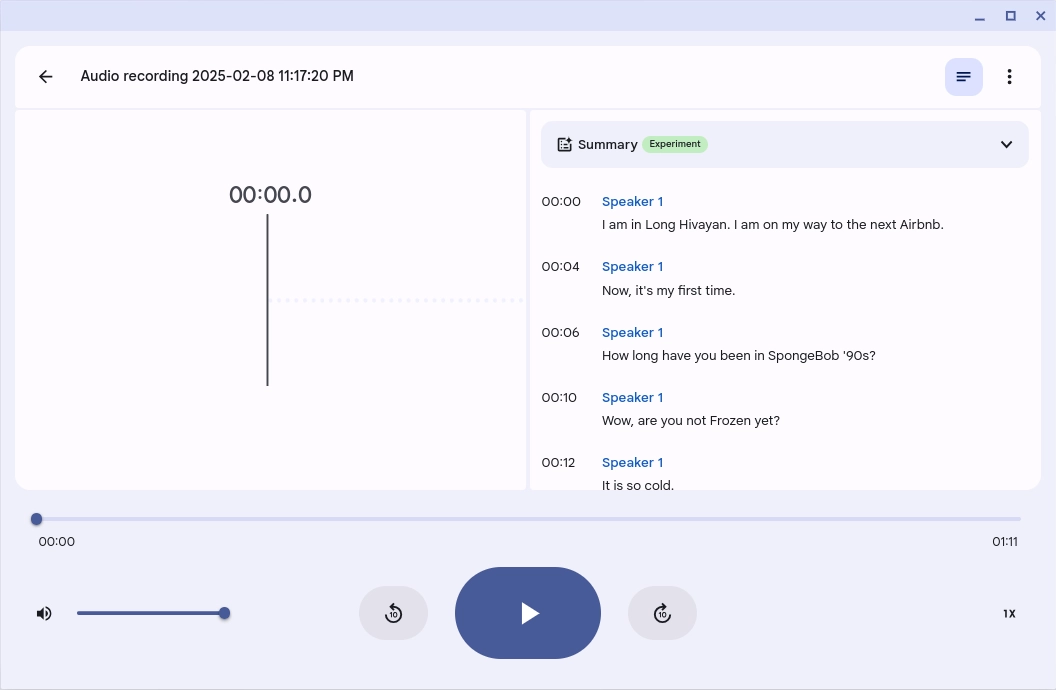Rewind 10 seconds
Image resolution: width=1056 pixels, height=690 pixels.
pyautogui.click(x=393, y=613)
